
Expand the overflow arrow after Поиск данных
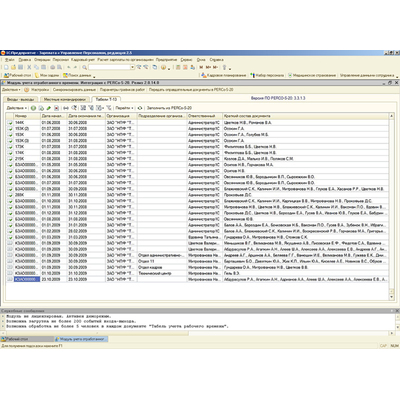[94, 77]
